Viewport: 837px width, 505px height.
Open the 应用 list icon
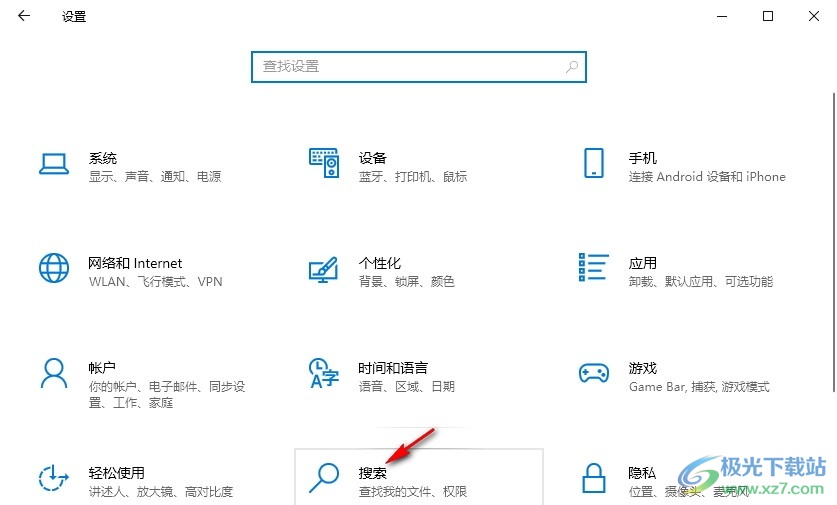tap(594, 267)
